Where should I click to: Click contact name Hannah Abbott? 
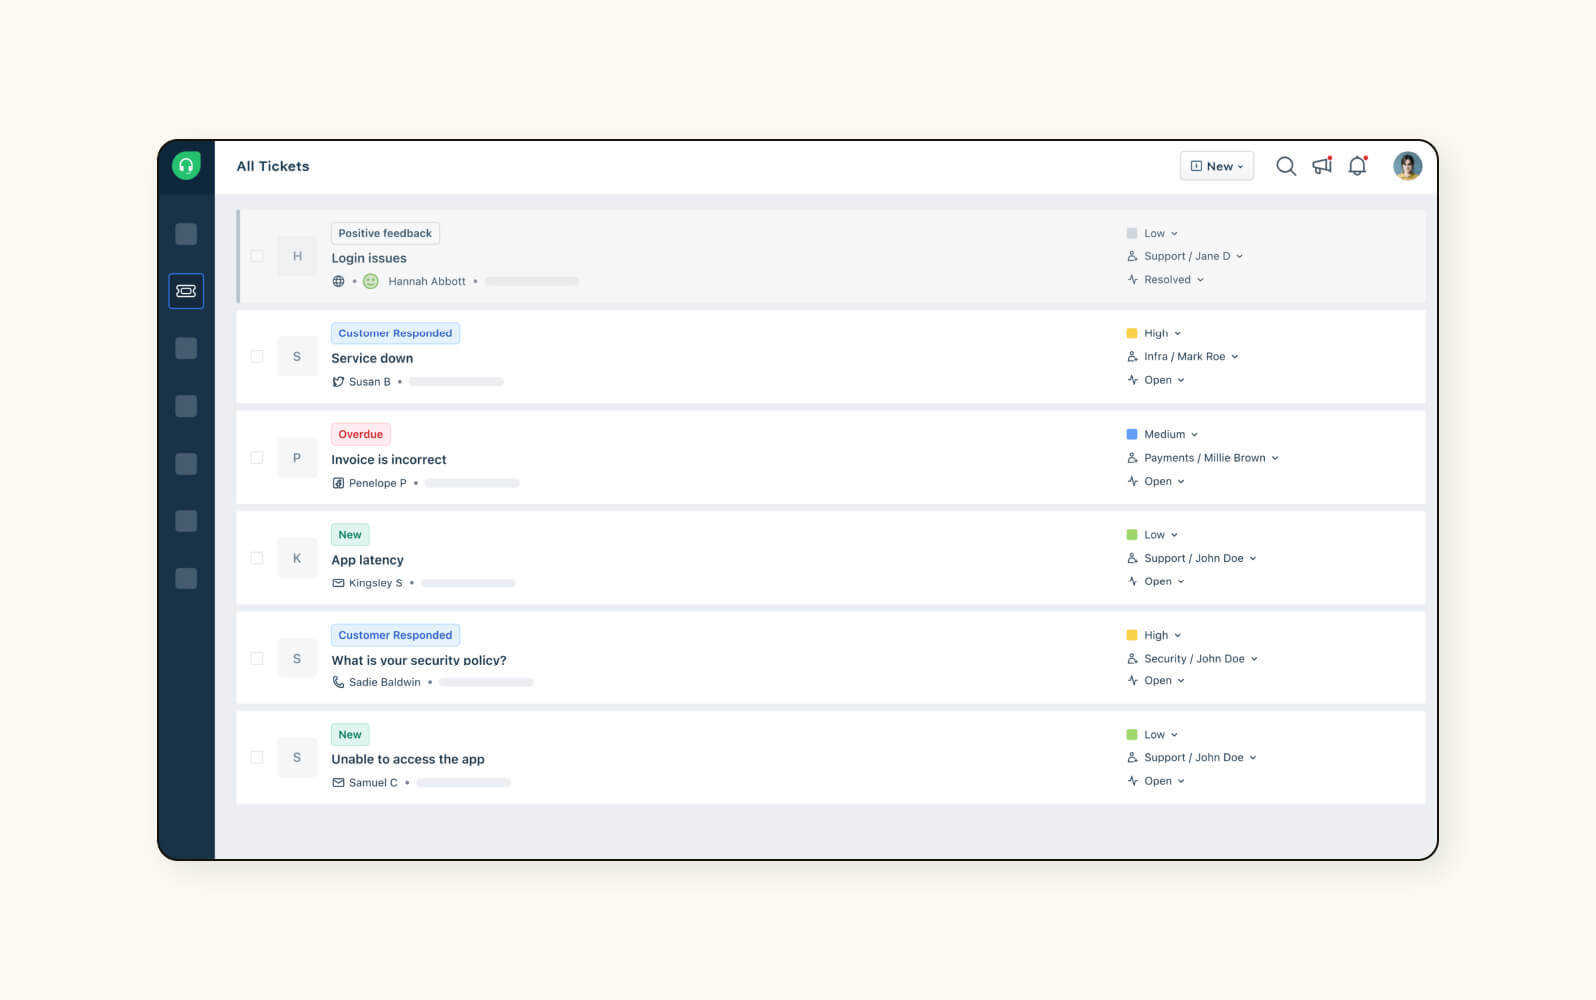427,281
